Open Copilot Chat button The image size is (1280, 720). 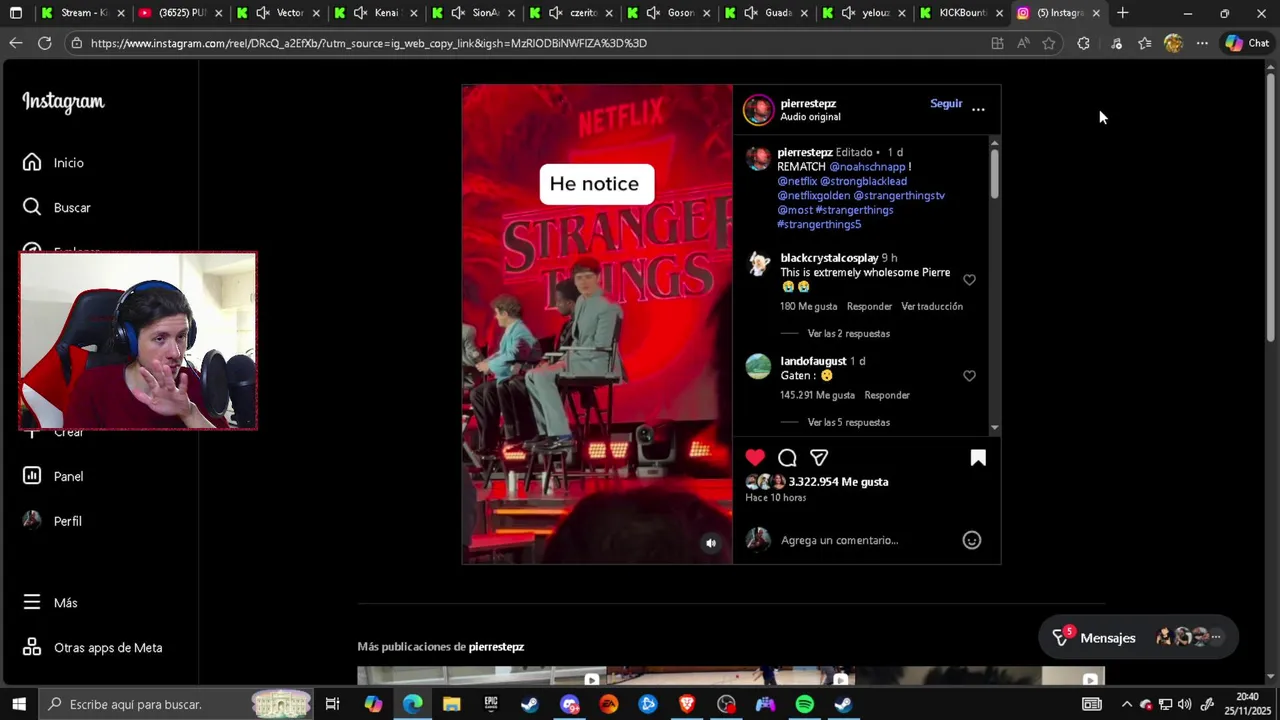click(1247, 43)
